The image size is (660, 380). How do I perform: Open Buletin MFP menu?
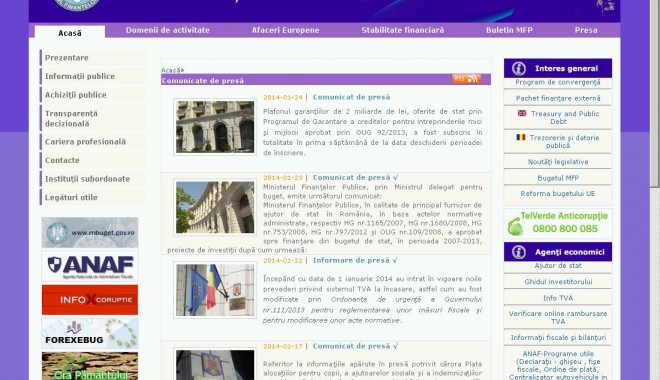509,30
